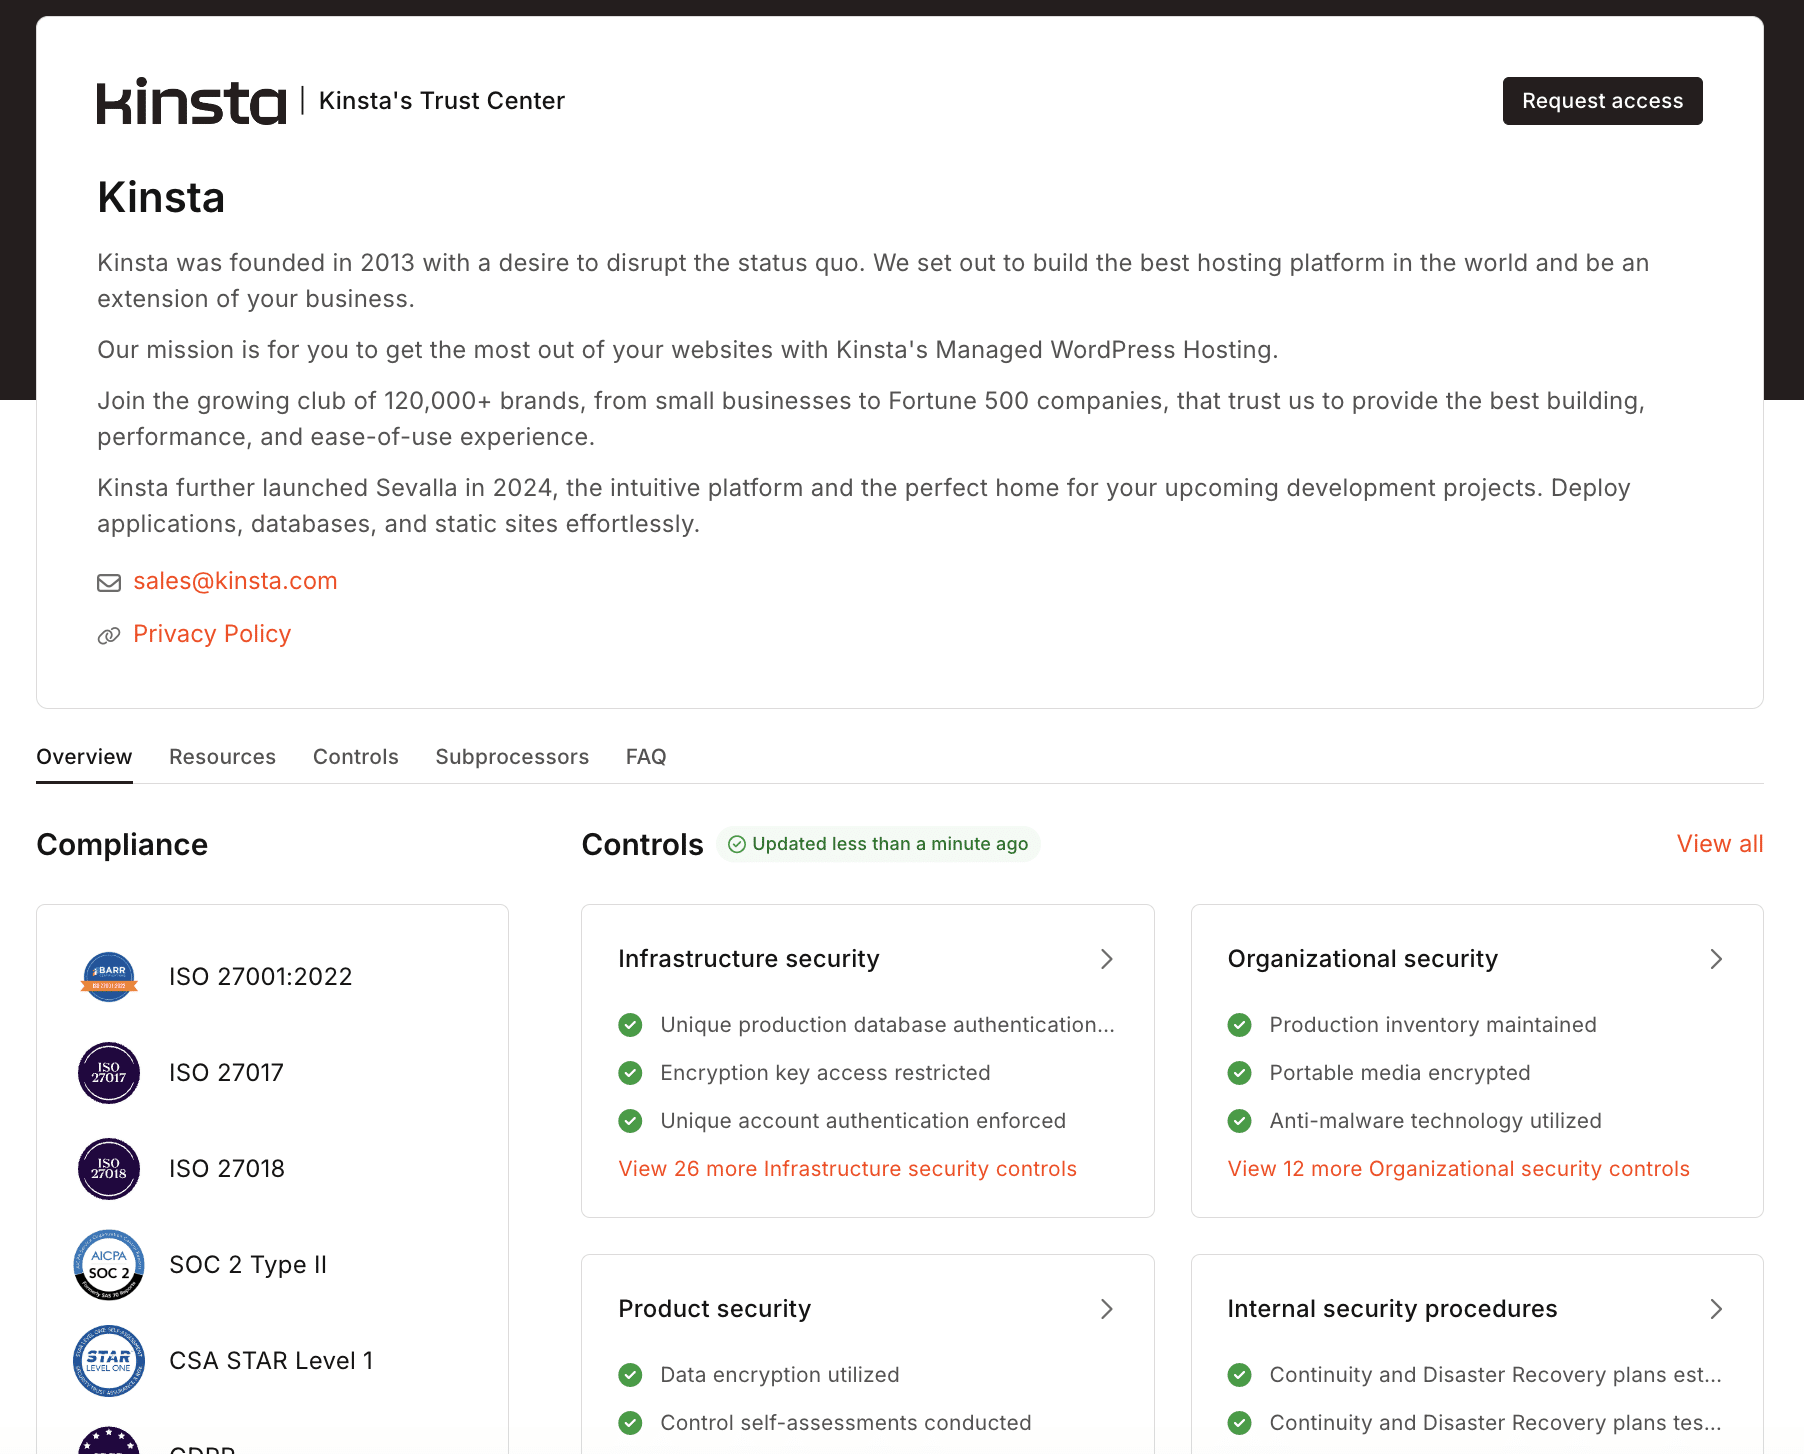Image resolution: width=1804 pixels, height=1454 pixels.
Task: Expand Organizational security with its chevron
Action: click(1716, 959)
